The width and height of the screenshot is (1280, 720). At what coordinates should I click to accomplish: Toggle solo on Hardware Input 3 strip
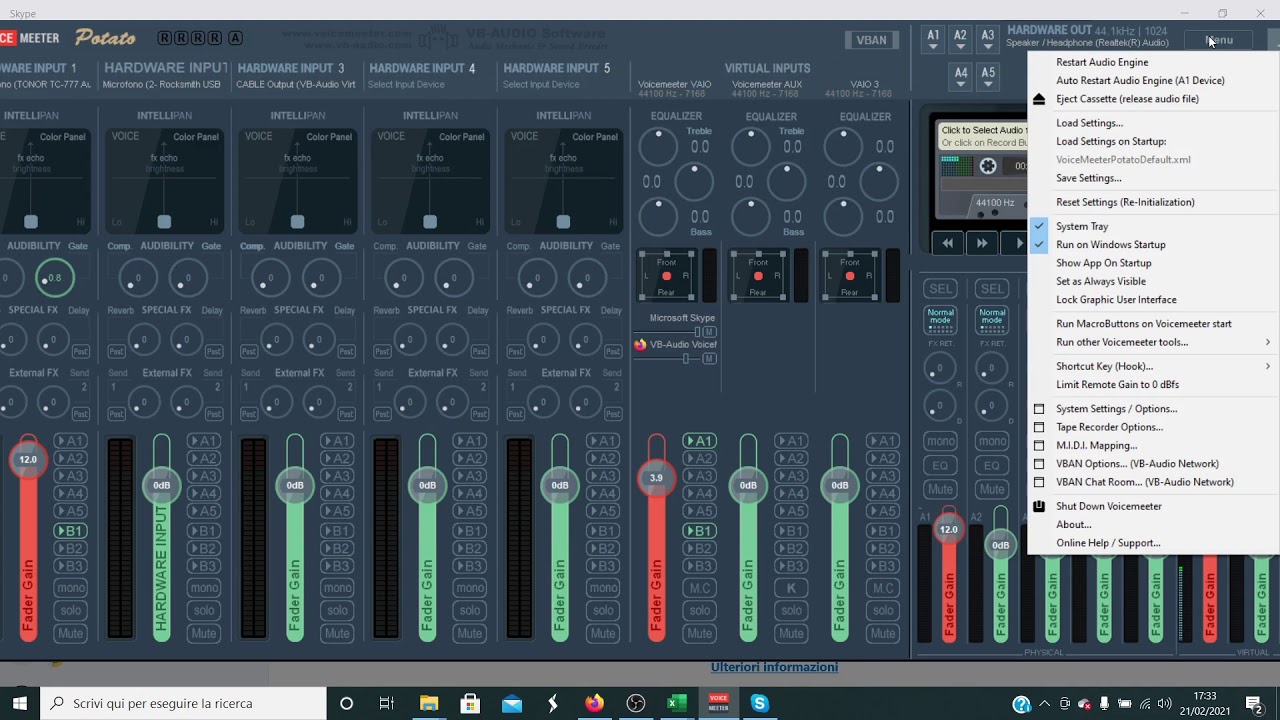tap(337, 610)
